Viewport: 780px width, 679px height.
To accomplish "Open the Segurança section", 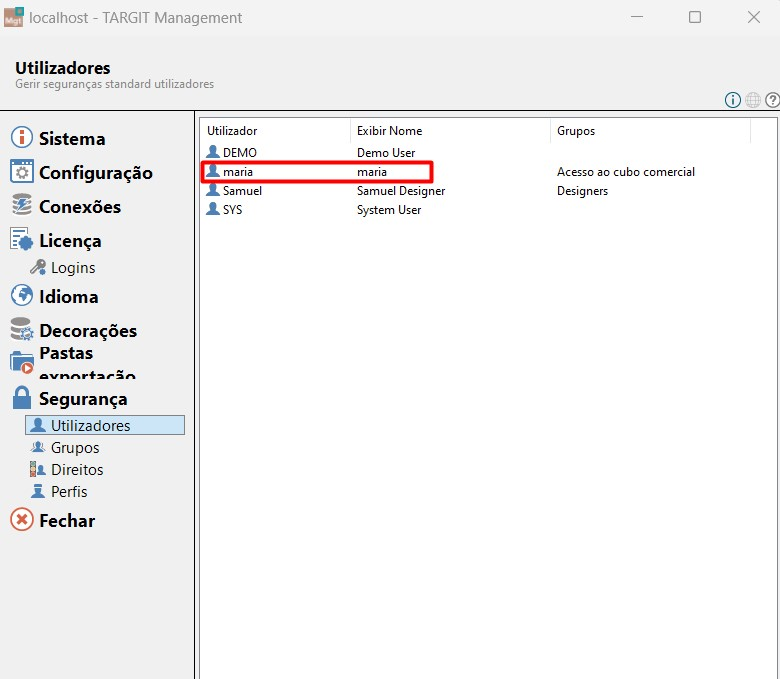I will [x=83, y=399].
